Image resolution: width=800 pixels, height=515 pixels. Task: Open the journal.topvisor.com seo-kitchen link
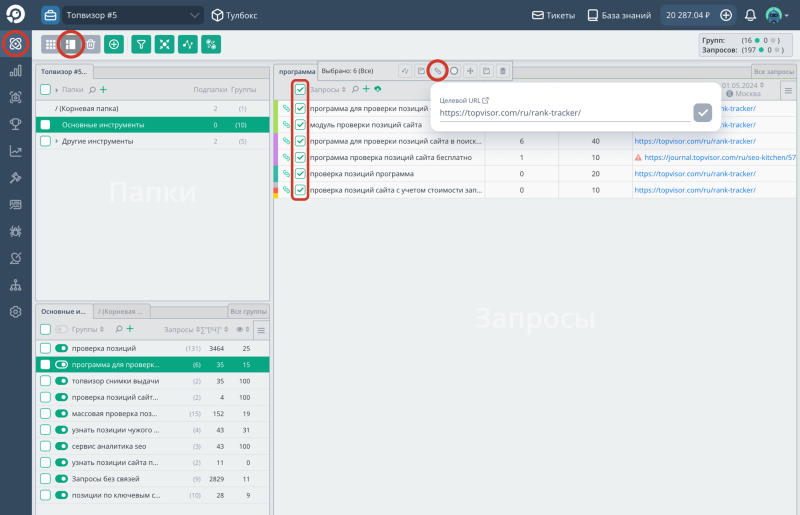[x=719, y=157]
